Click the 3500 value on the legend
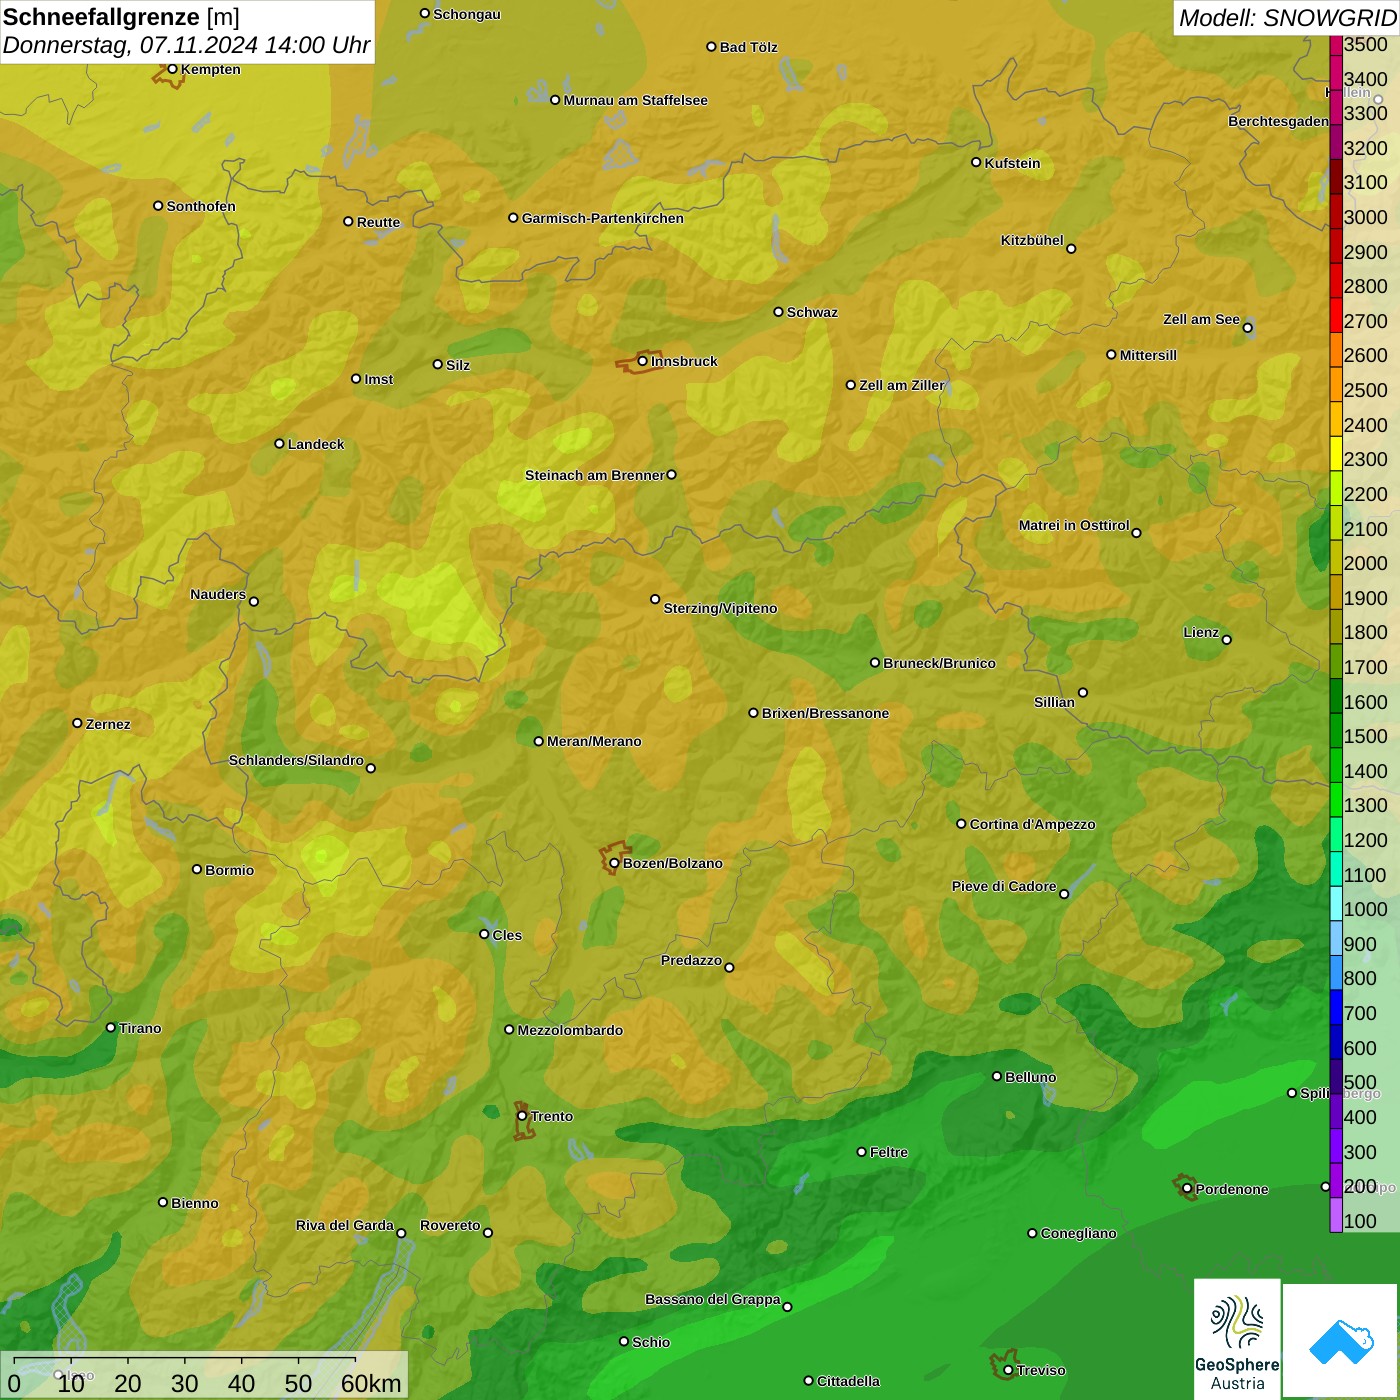The height and width of the screenshot is (1400, 1400). tap(1365, 44)
